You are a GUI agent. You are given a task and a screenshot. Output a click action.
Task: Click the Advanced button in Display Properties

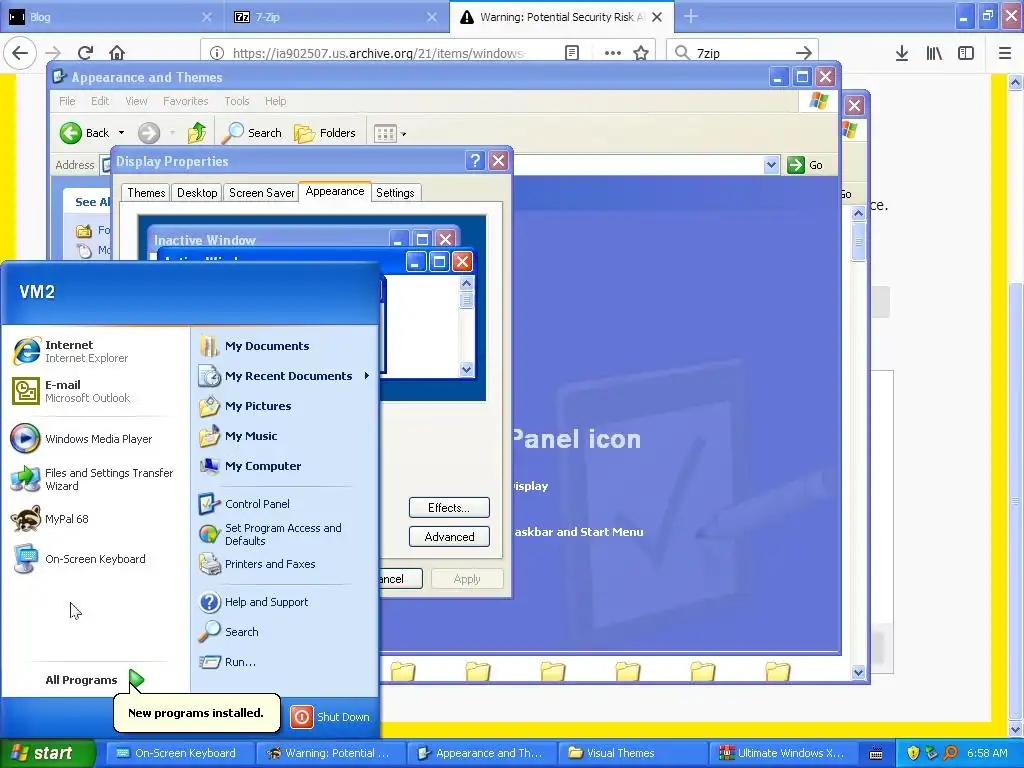click(x=449, y=537)
